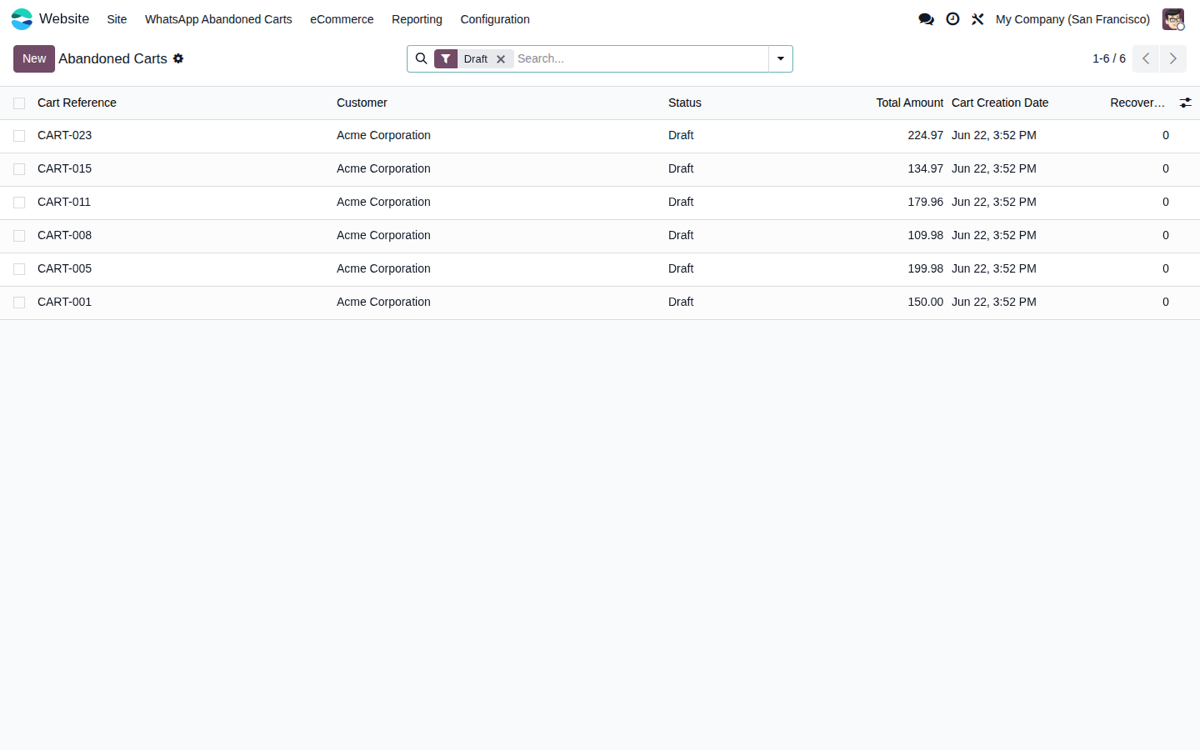
Task: Click the Website app name
Action: 64,19
